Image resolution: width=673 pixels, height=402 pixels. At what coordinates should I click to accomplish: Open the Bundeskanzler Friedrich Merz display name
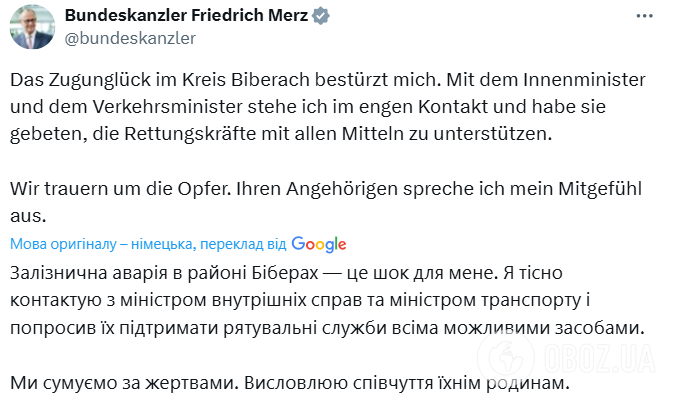pyautogui.click(x=186, y=16)
